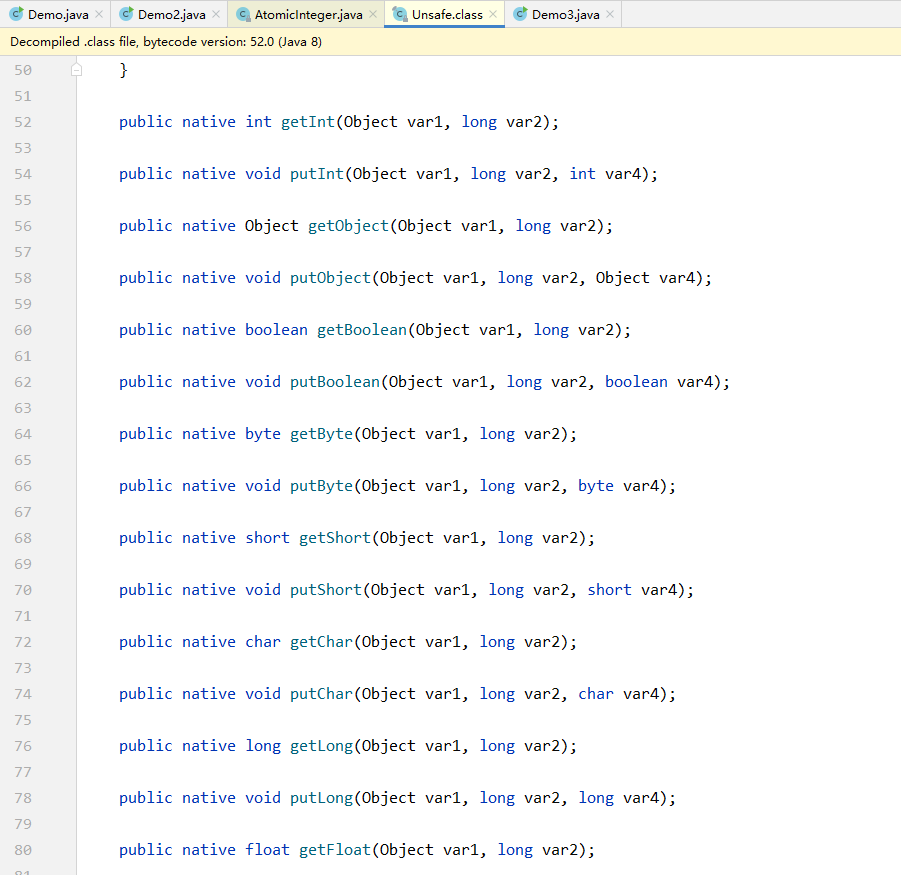
Task: Click the putLong method name
Action: (x=321, y=797)
